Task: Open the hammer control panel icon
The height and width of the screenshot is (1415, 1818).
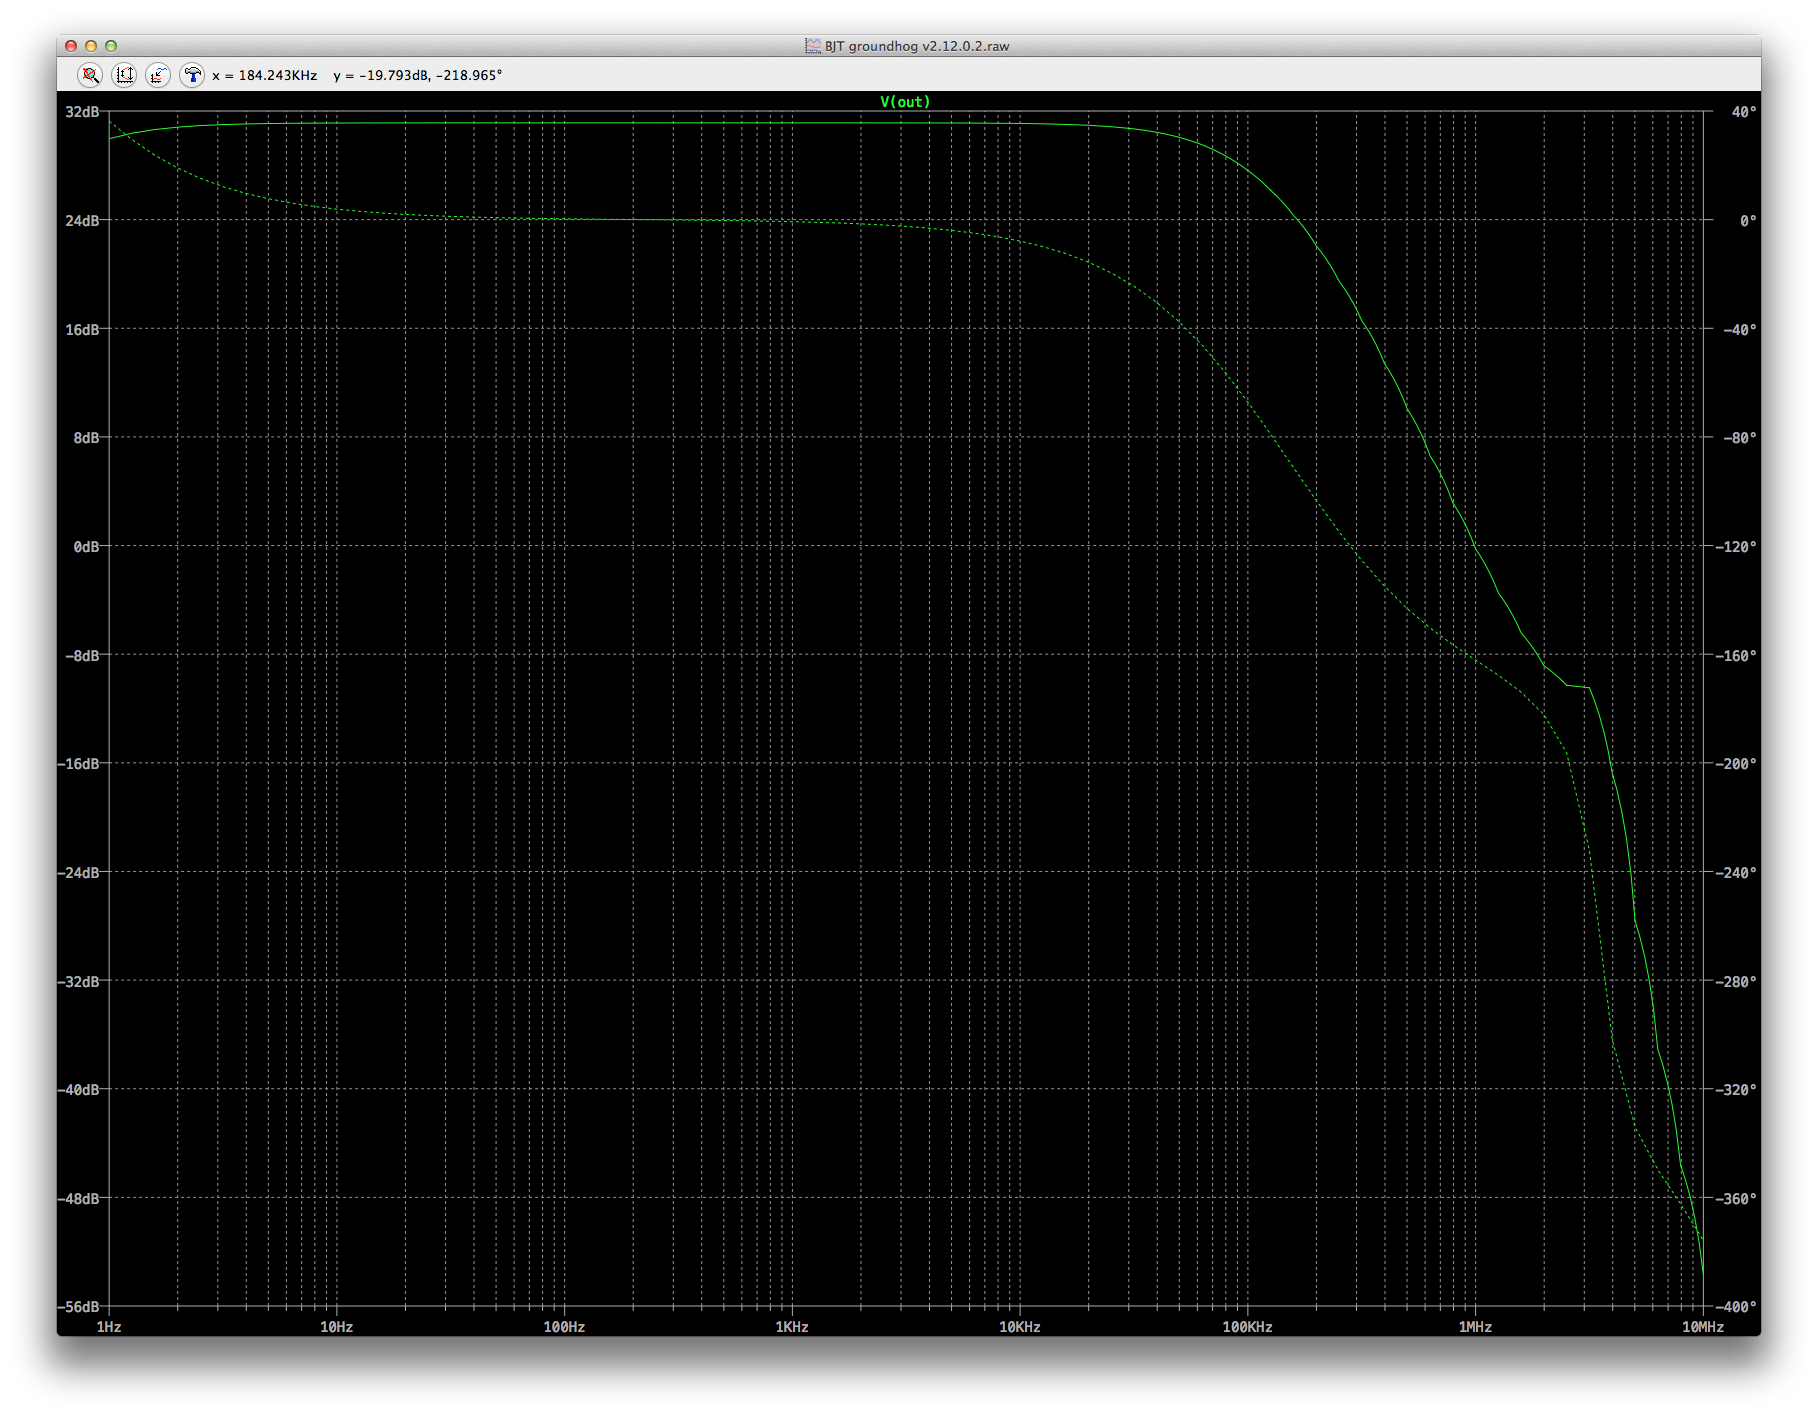Action: (x=192, y=75)
